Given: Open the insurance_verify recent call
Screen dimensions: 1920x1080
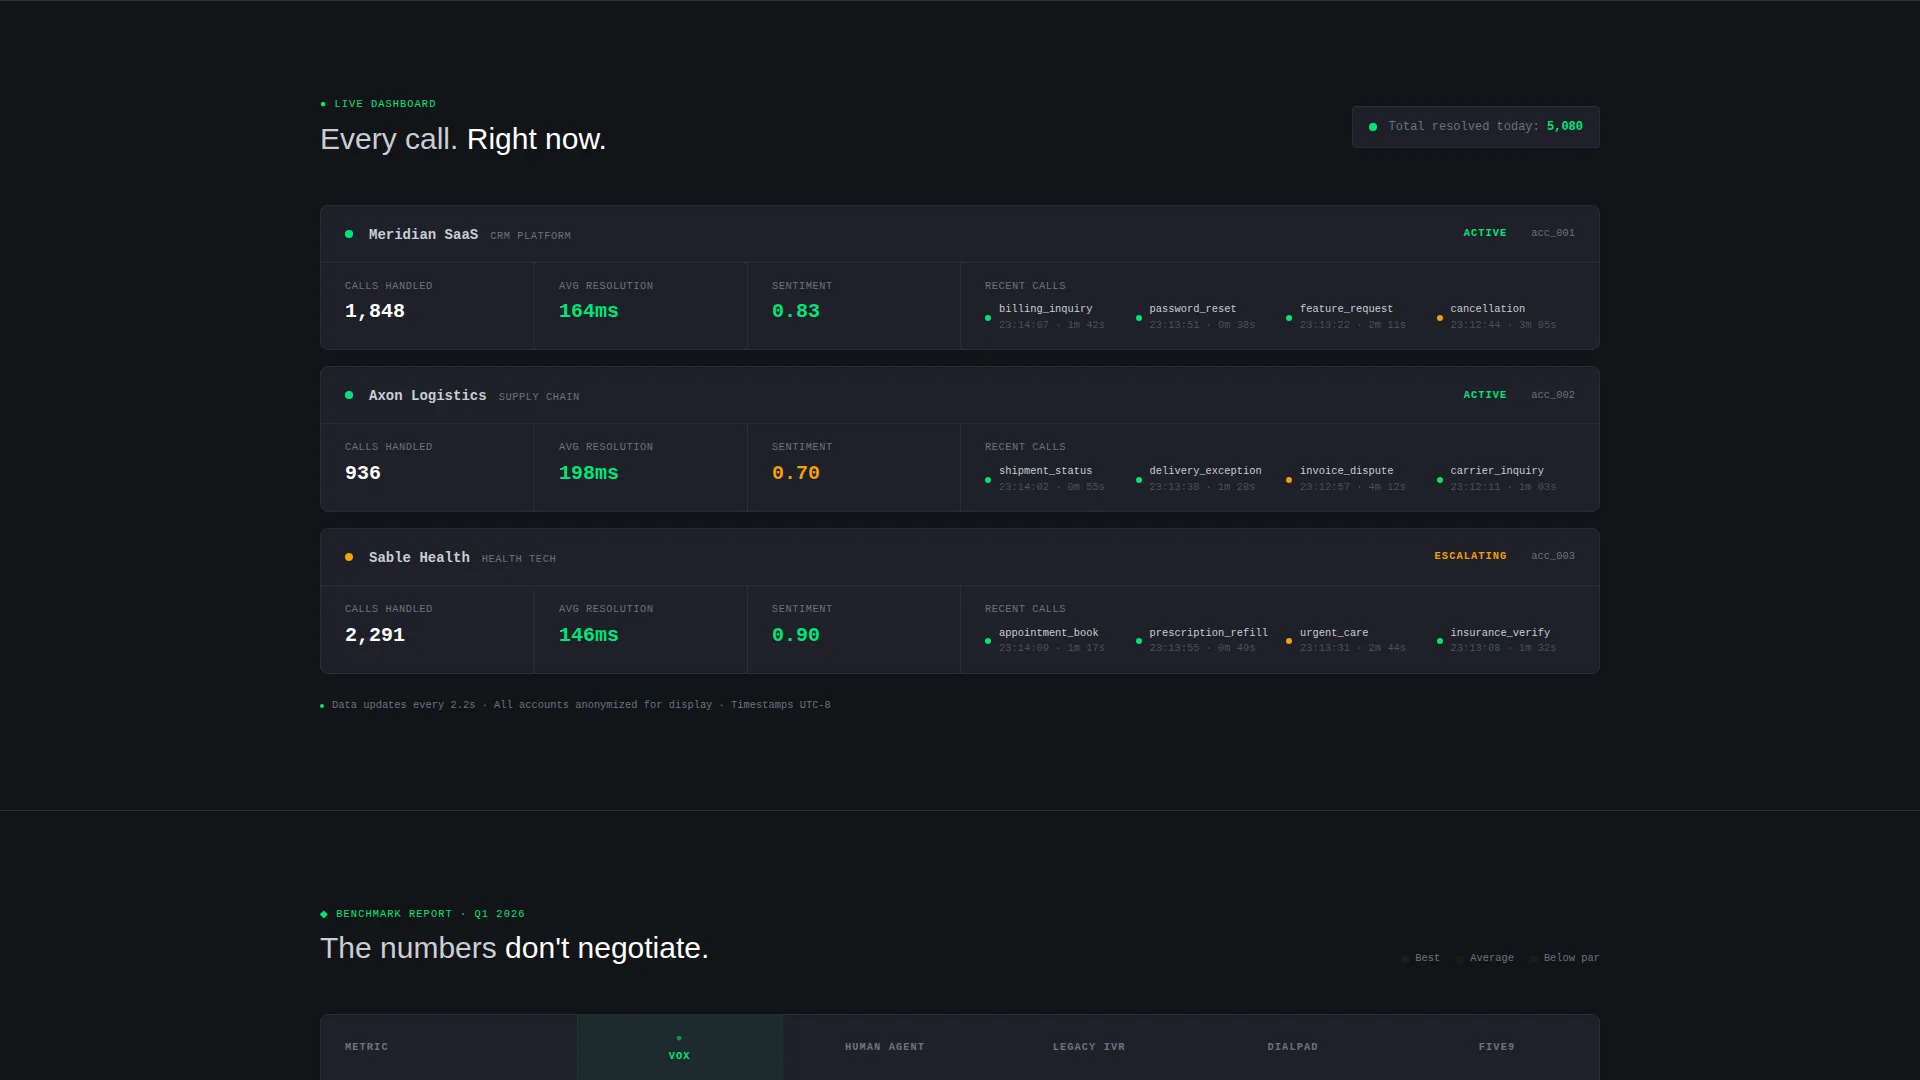Looking at the screenshot, I should [1496, 640].
